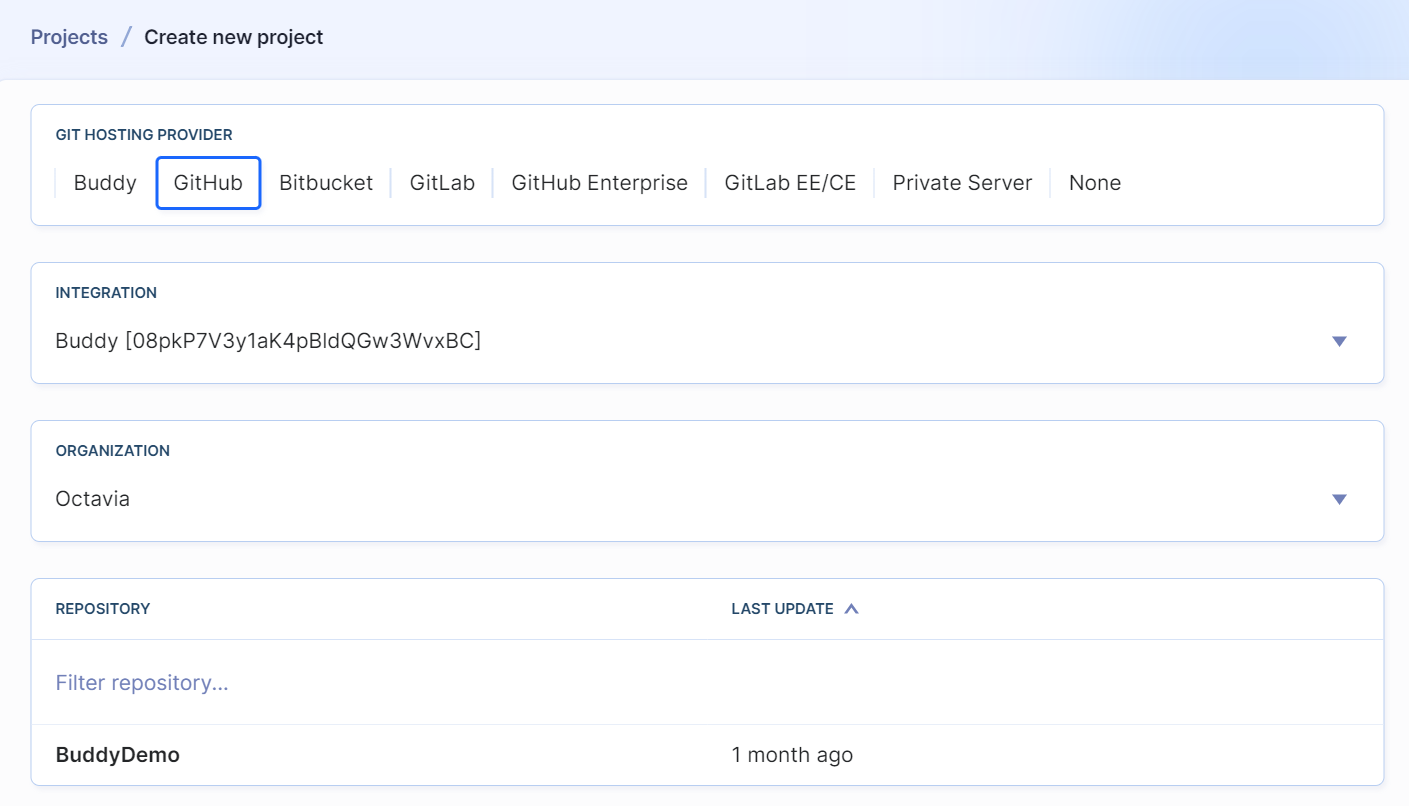Click the Octavia organization field
This screenshot has width=1409, height=806.
pos(707,499)
